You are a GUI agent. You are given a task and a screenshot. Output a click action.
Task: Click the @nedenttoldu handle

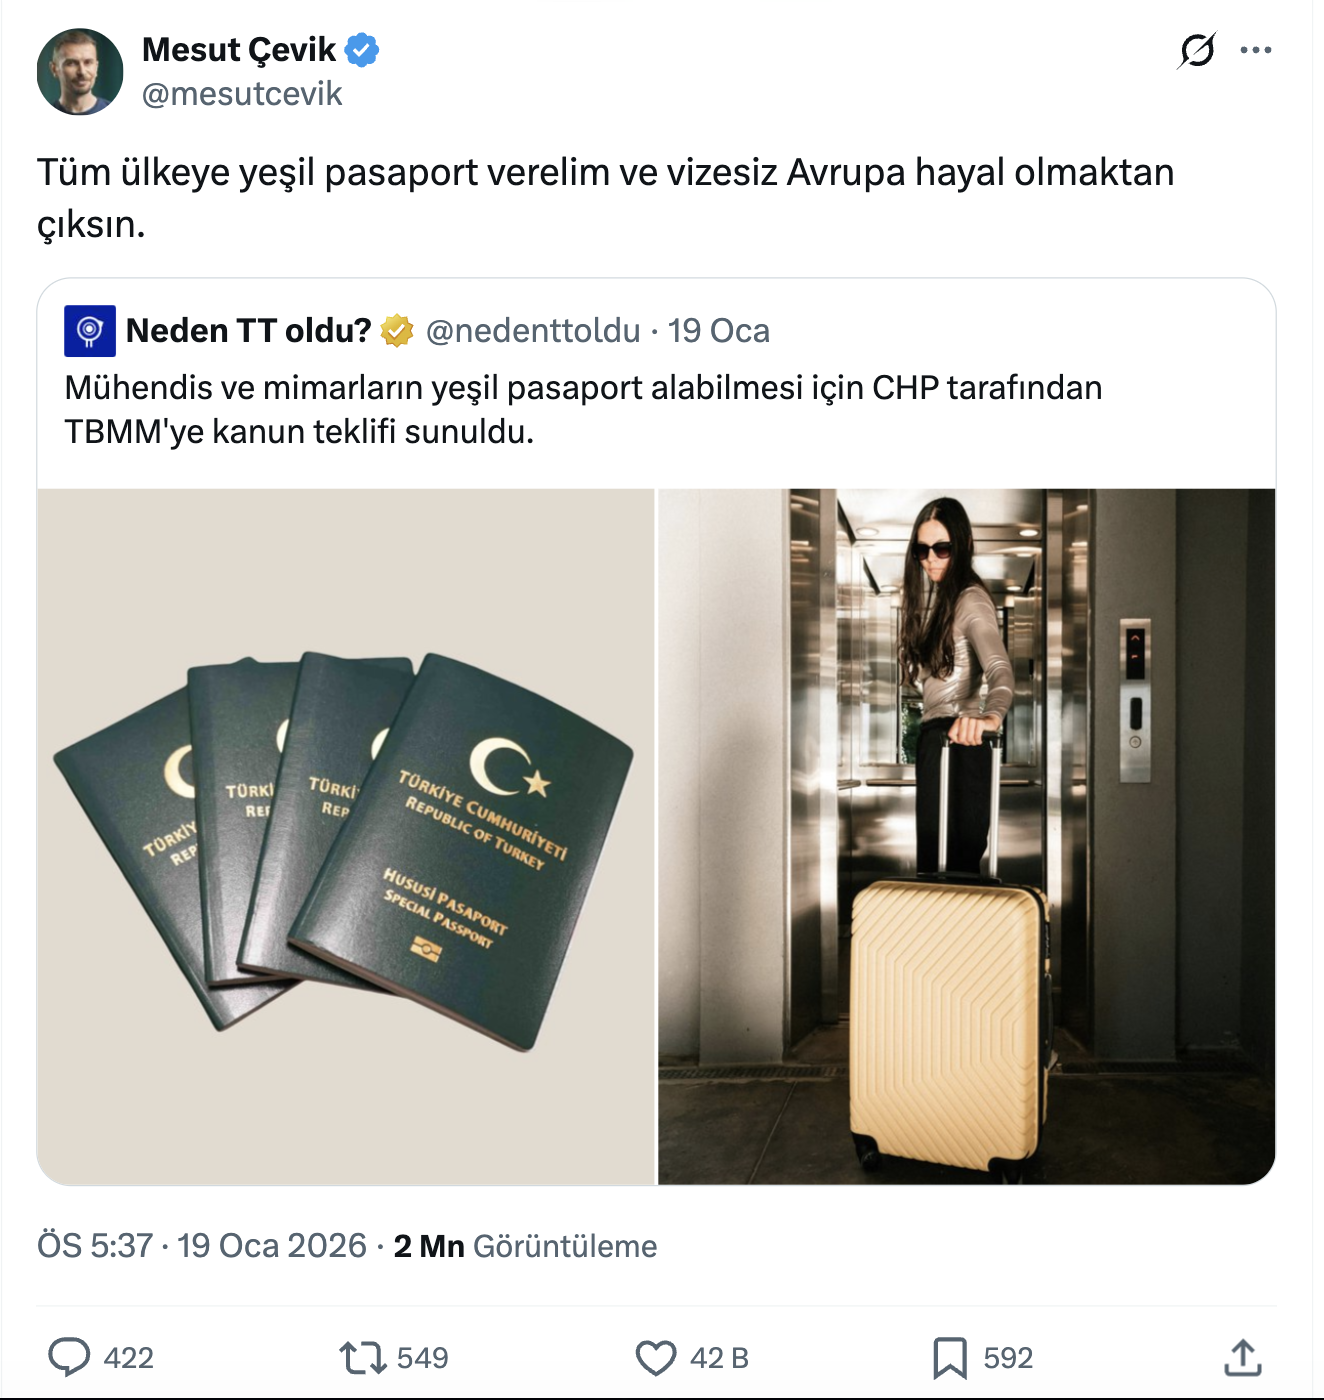point(533,331)
